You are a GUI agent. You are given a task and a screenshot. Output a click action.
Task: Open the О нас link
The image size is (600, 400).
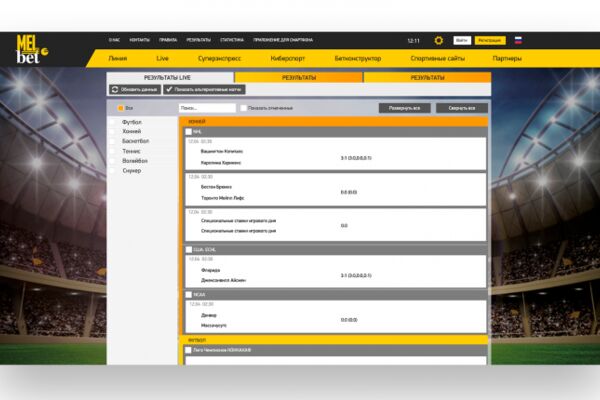114,40
